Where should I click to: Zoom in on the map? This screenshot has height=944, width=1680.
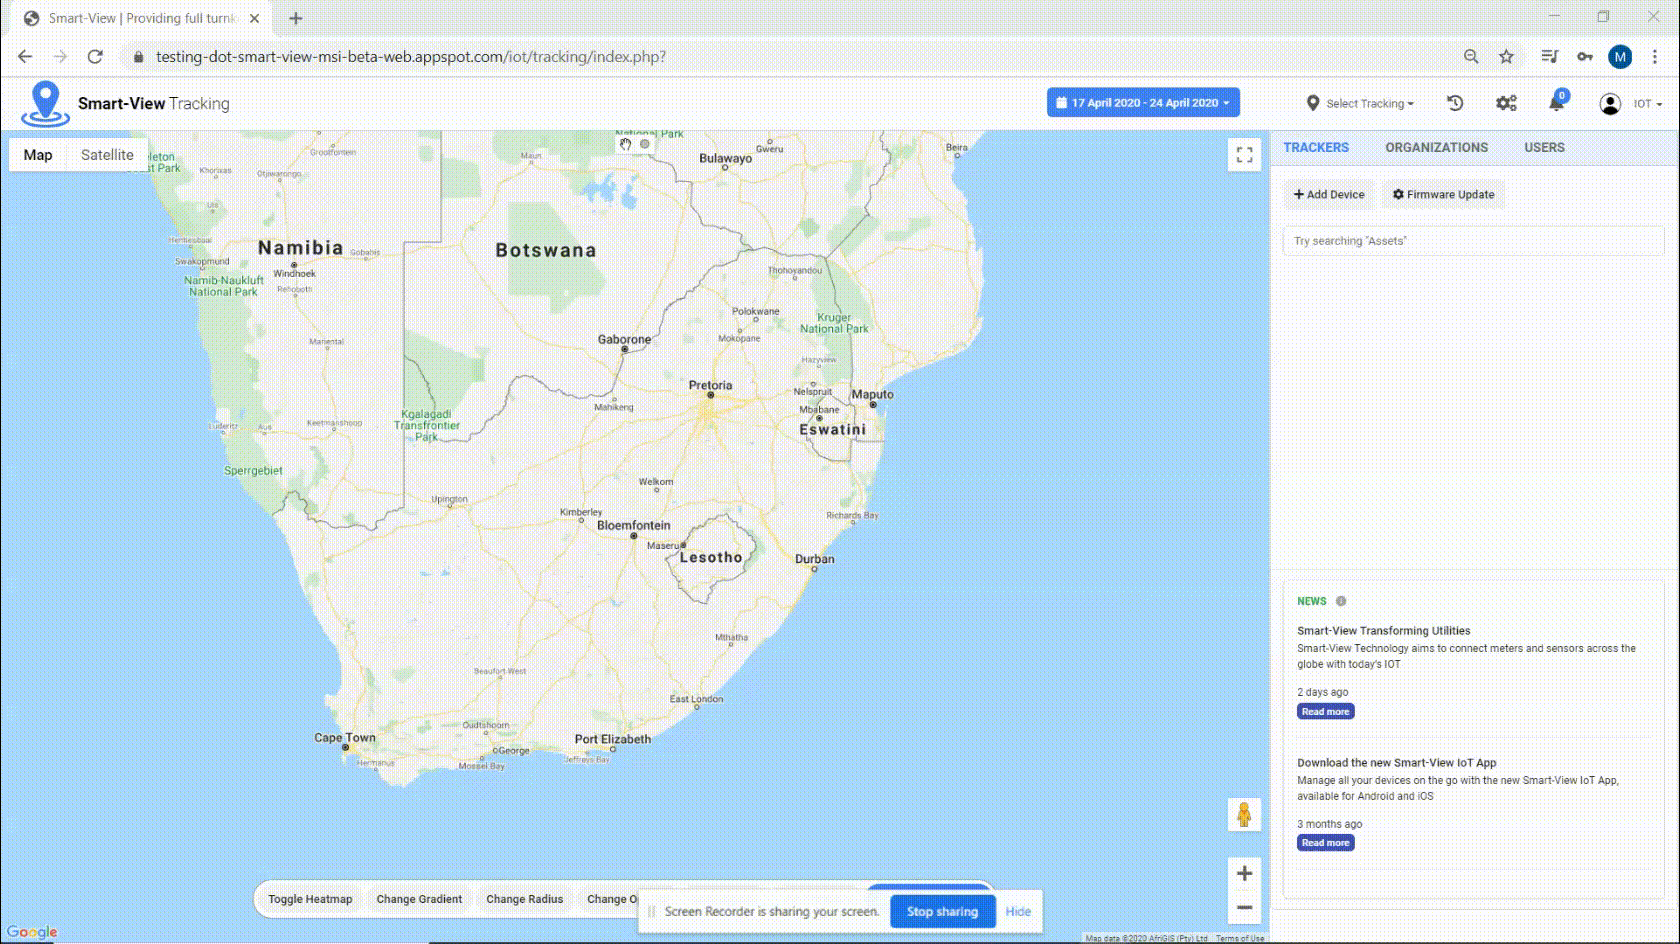1244,873
